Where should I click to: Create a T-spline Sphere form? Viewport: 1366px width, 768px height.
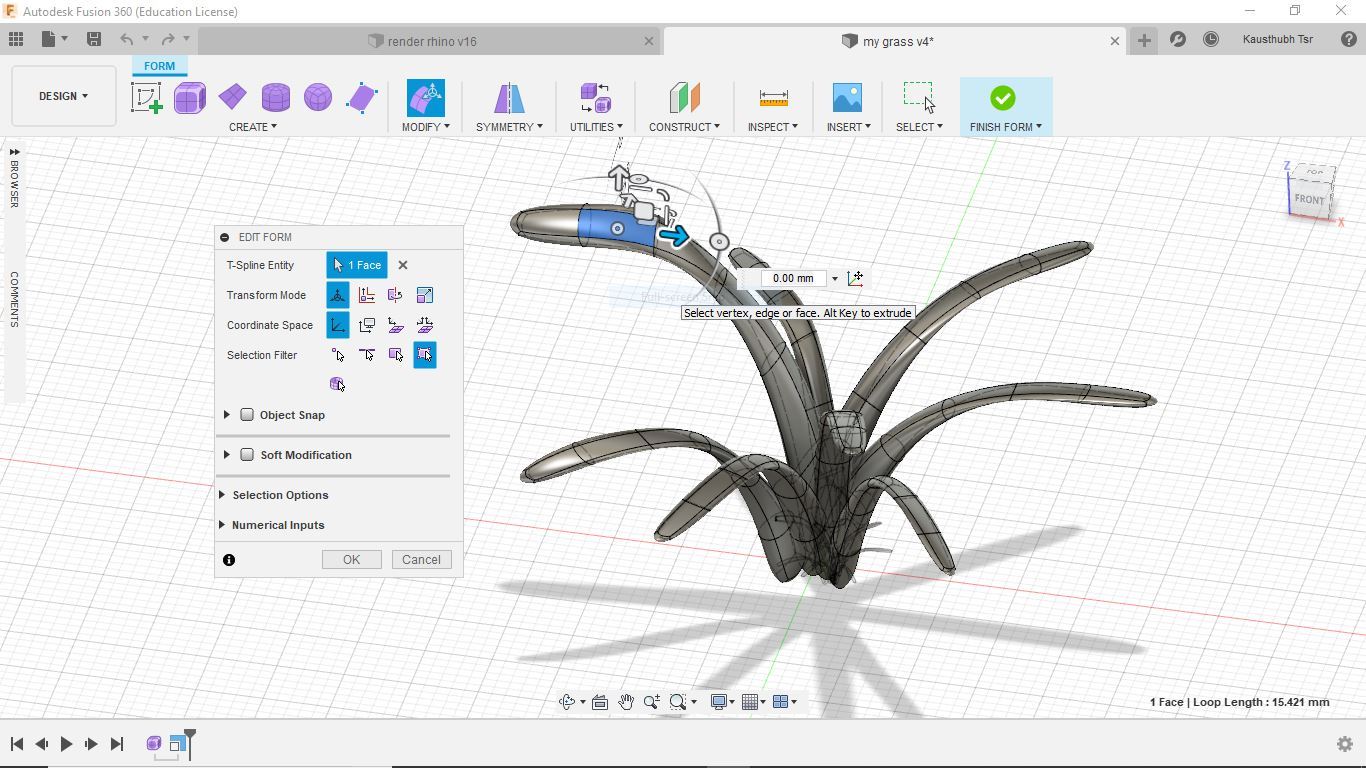click(x=318, y=98)
